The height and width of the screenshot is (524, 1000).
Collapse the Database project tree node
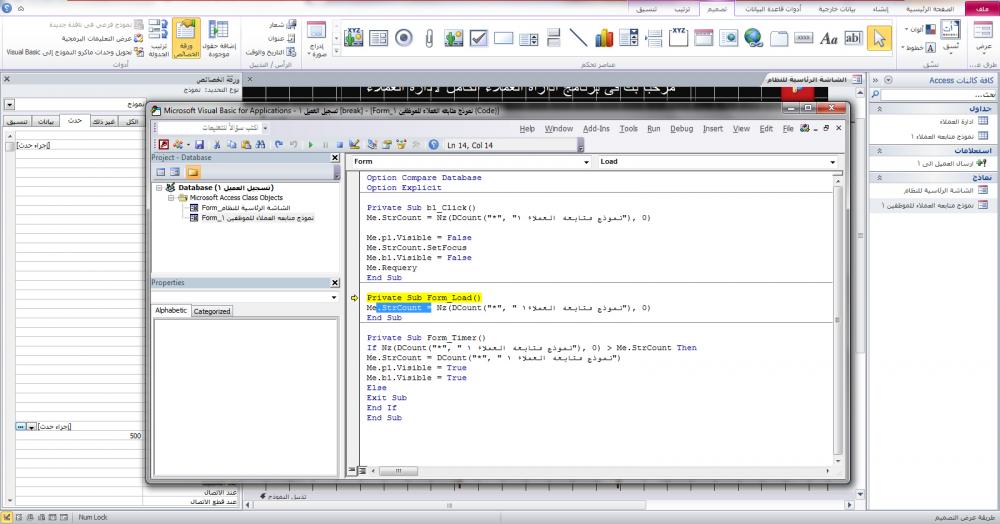click(159, 188)
